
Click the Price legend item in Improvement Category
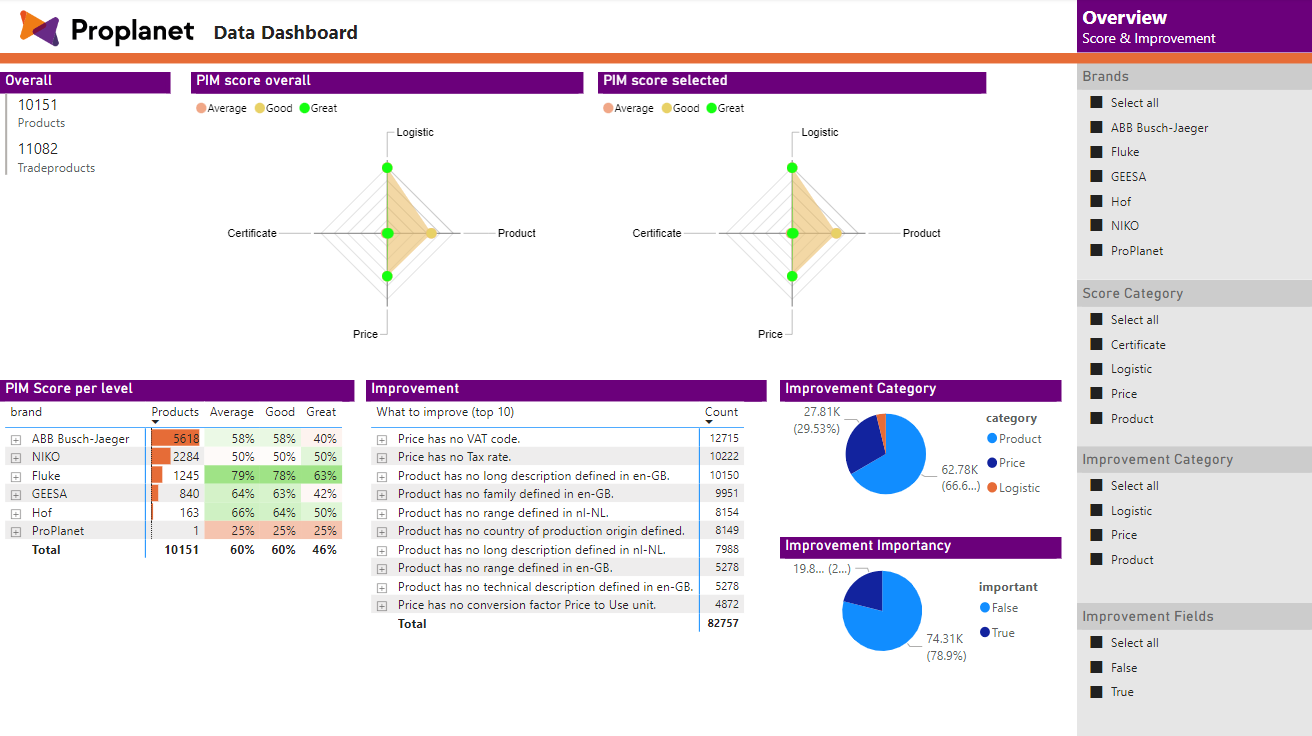click(1005, 463)
